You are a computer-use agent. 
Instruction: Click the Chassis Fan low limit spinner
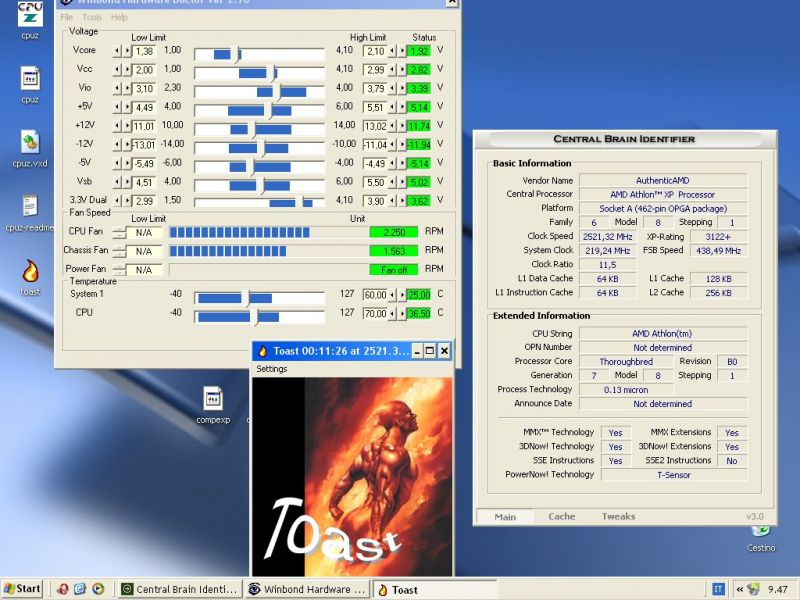(x=119, y=252)
